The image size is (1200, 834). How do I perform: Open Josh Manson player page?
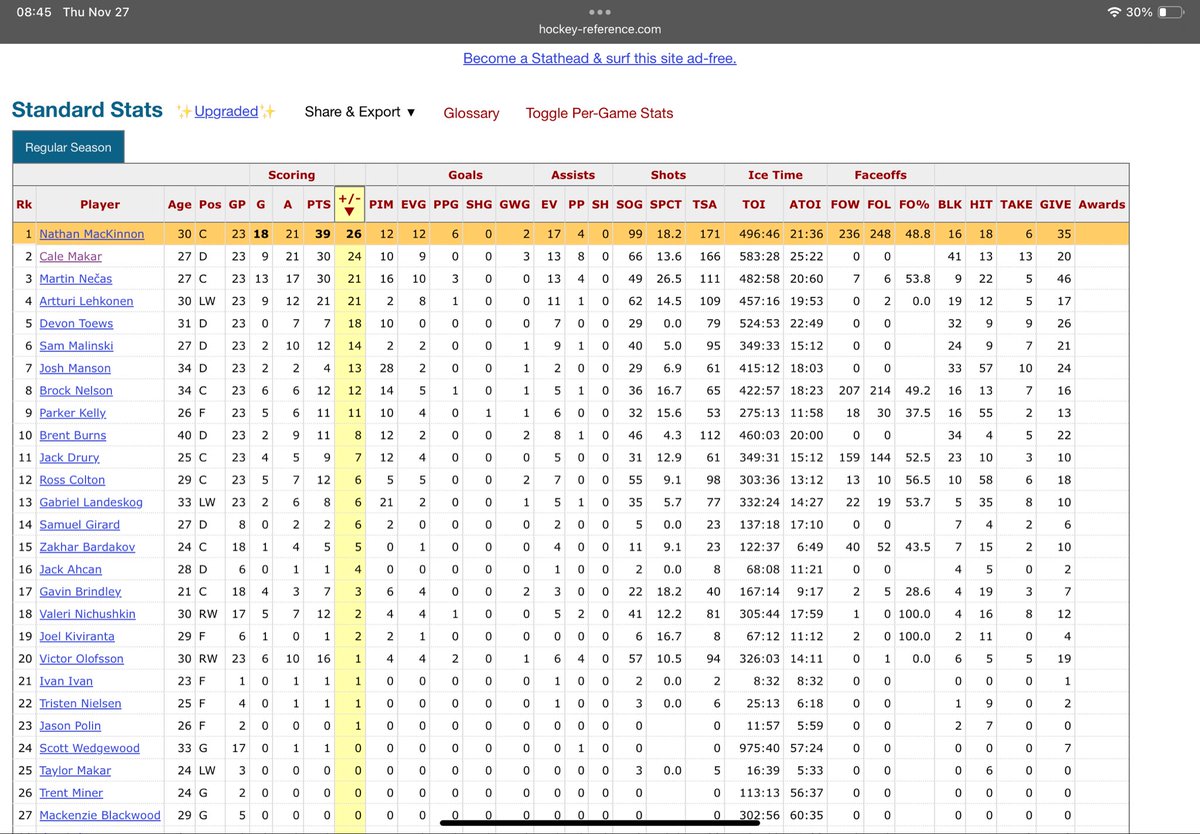(76, 368)
